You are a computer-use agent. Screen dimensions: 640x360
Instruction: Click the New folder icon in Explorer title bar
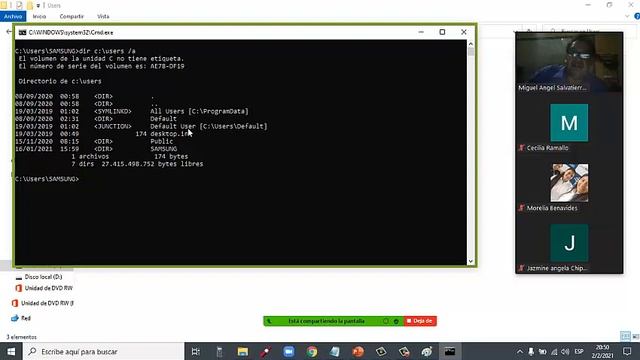29,5
